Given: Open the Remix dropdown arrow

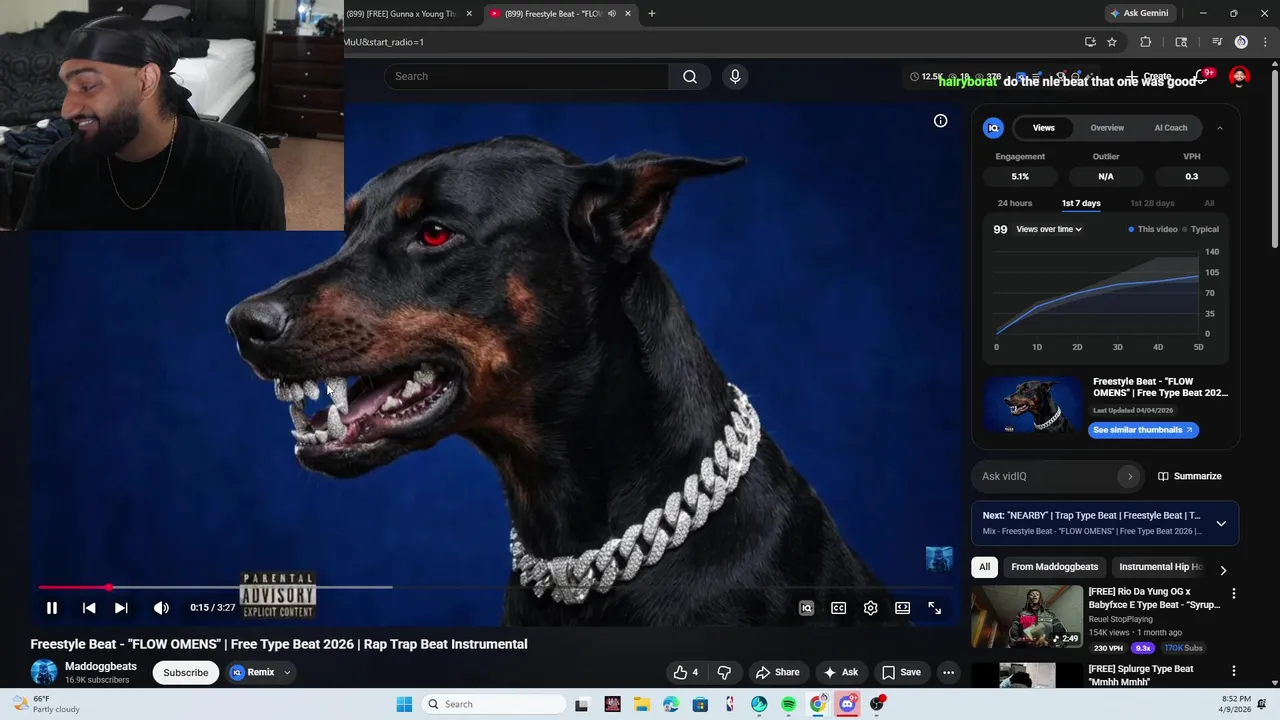Looking at the screenshot, I should pos(287,672).
